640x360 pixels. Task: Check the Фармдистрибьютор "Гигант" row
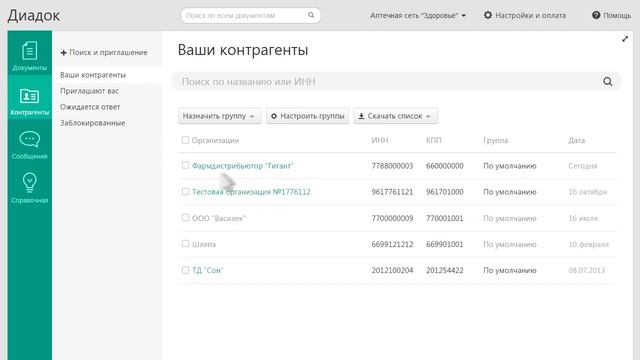pyautogui.click(x=185, y=165)
